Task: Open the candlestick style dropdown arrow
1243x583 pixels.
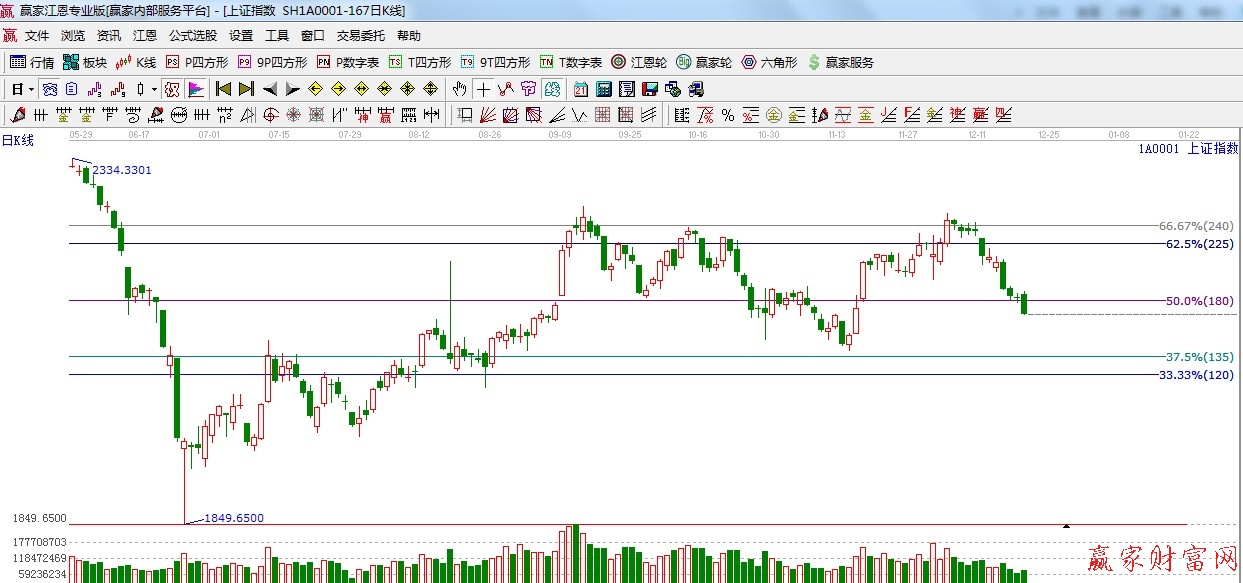Action: 154,89
